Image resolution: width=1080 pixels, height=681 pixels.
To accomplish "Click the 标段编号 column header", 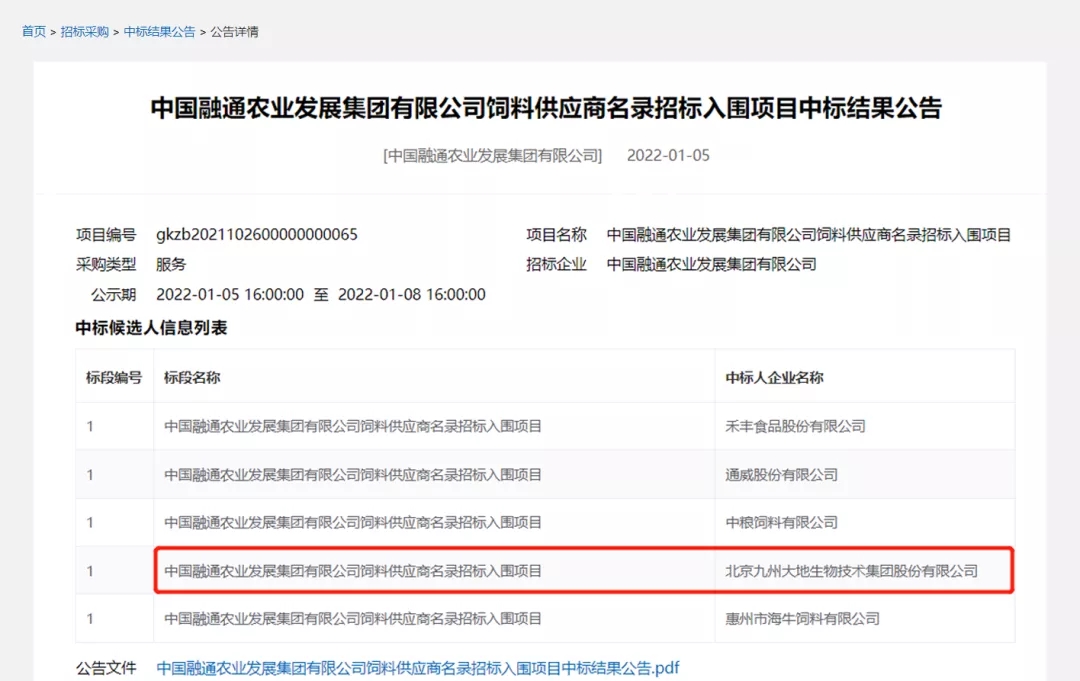I will pos(114,377).
